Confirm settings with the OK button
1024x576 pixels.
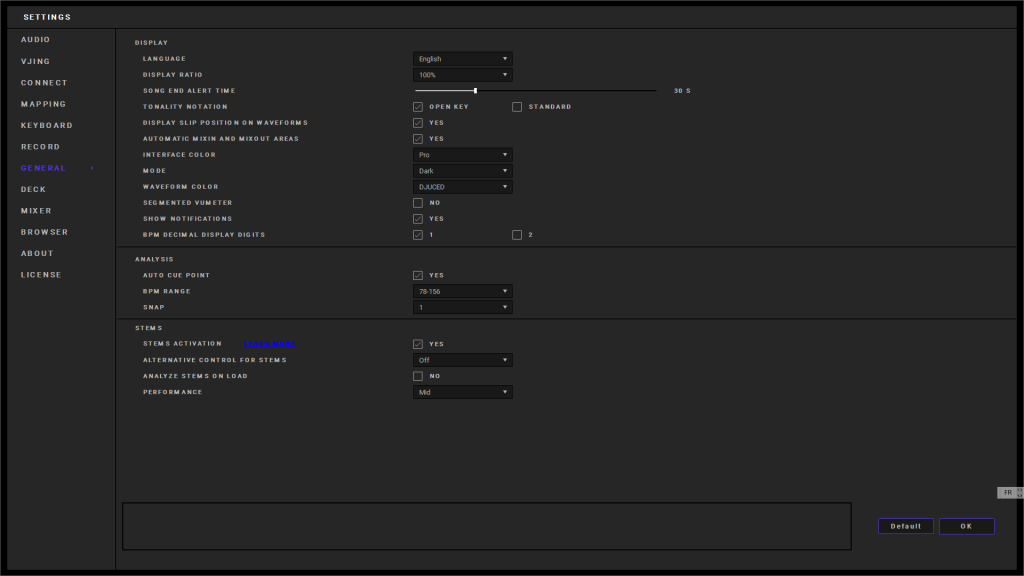966,526
